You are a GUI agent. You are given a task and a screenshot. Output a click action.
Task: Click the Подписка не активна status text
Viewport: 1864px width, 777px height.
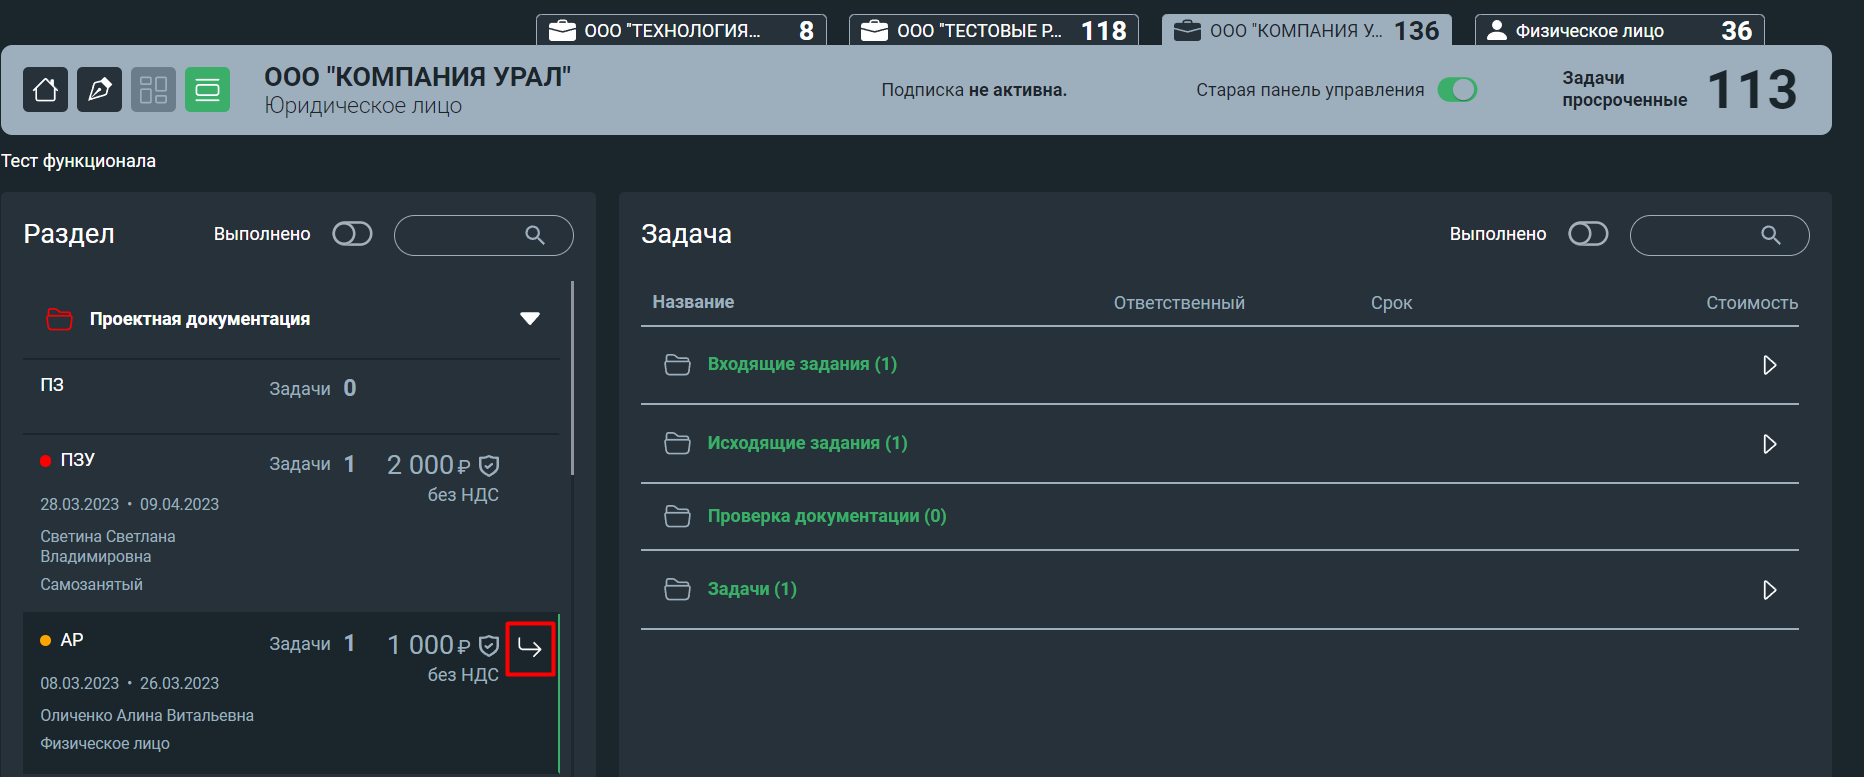pos(974,90)
